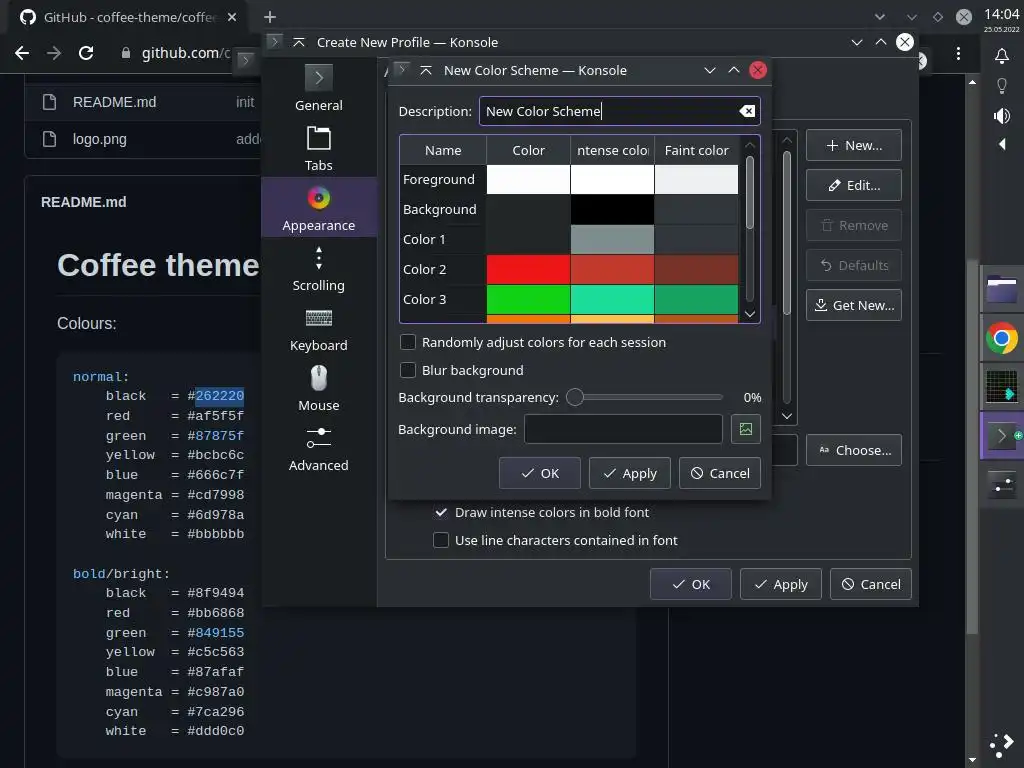Click keep-above icon in New Color Scheme titlebar

click(426, 71)
